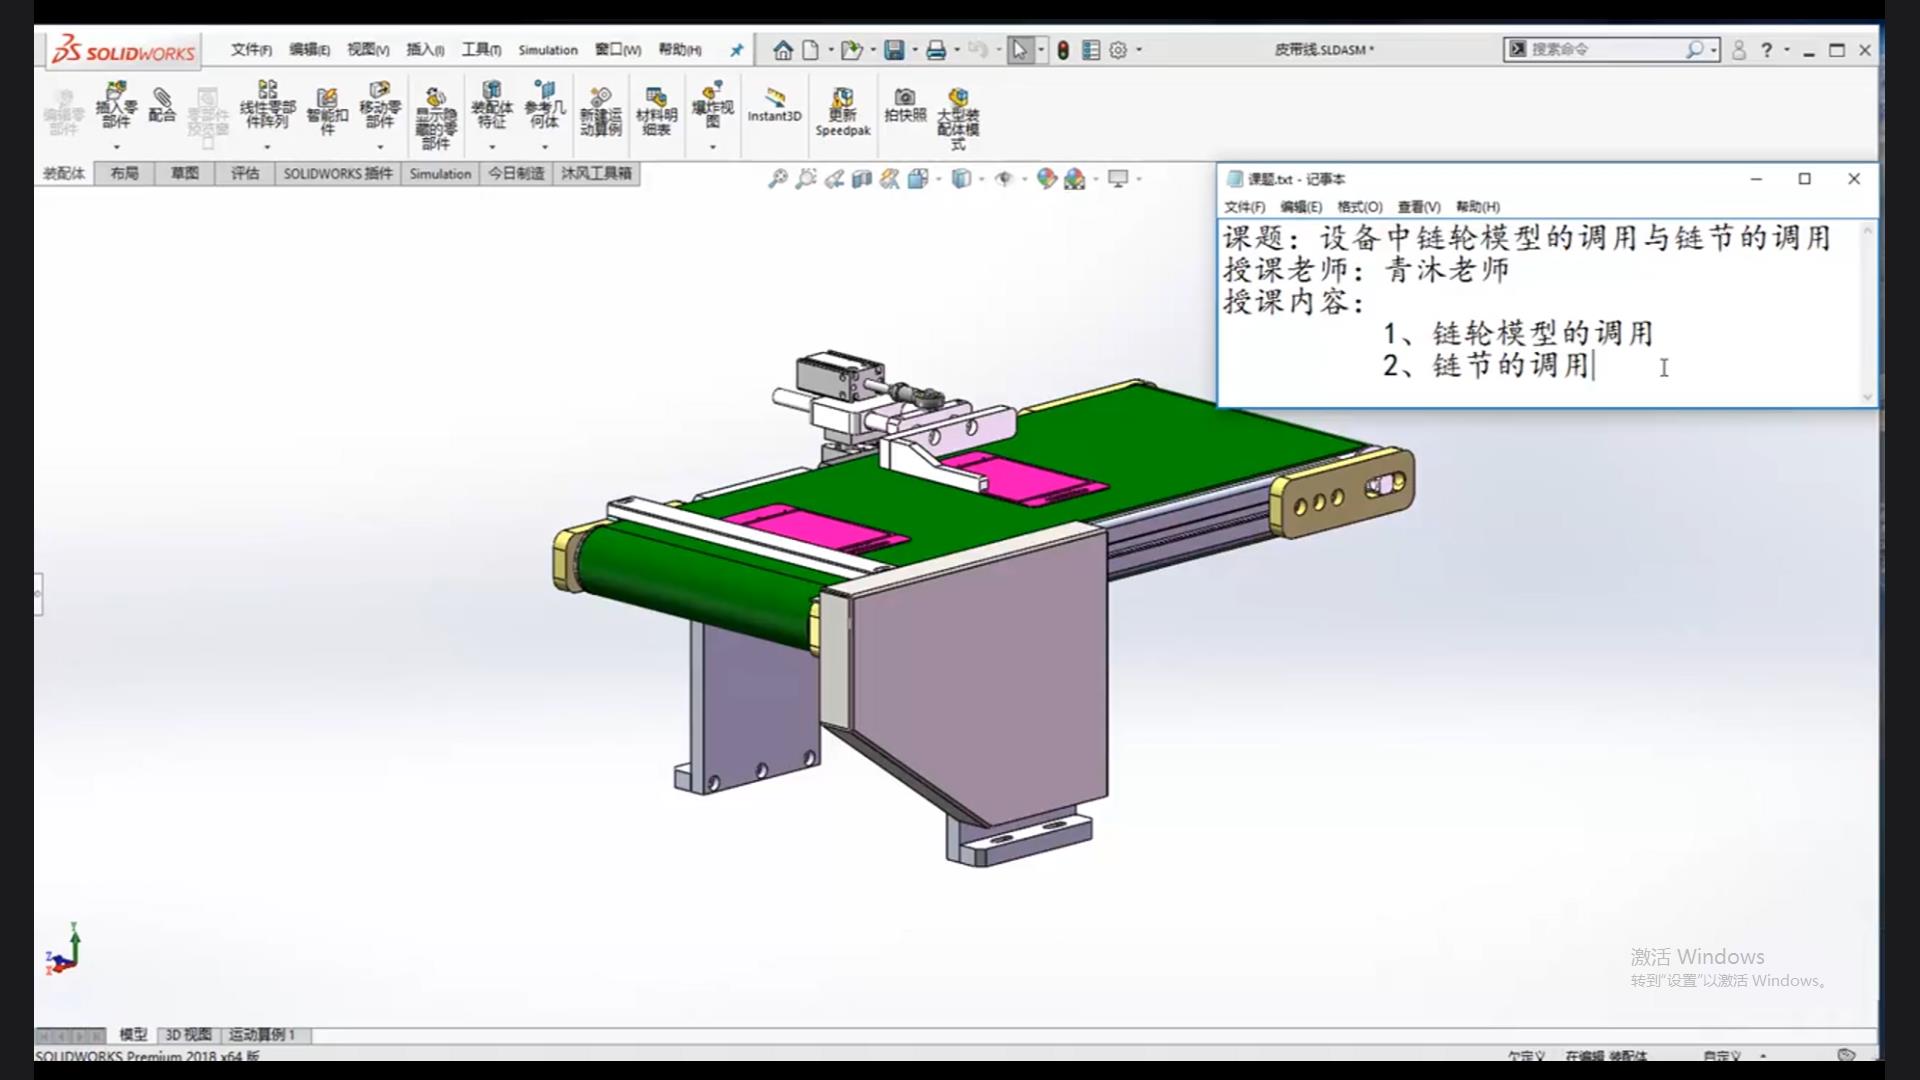Open dropdown arrow next to Options gear
Screen dimensions: 1920x1080
[x=1139, y=50]
